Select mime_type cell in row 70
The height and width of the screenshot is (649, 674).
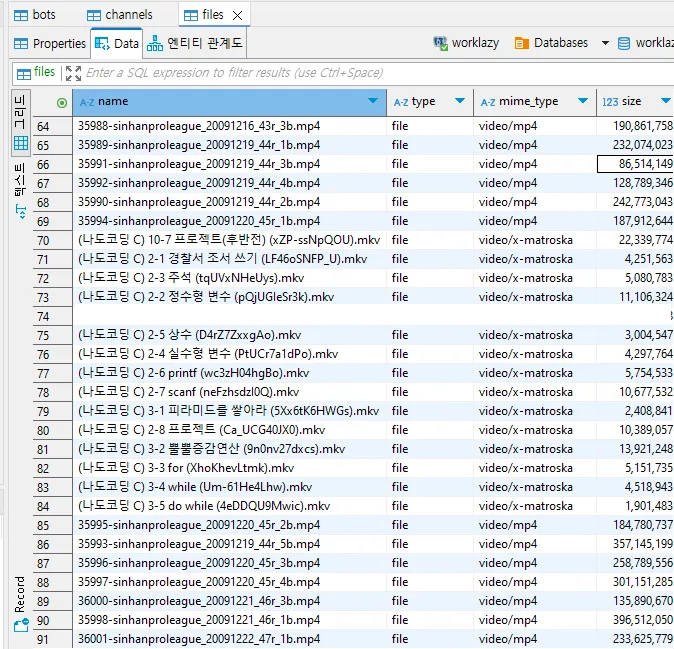(535, 240)
